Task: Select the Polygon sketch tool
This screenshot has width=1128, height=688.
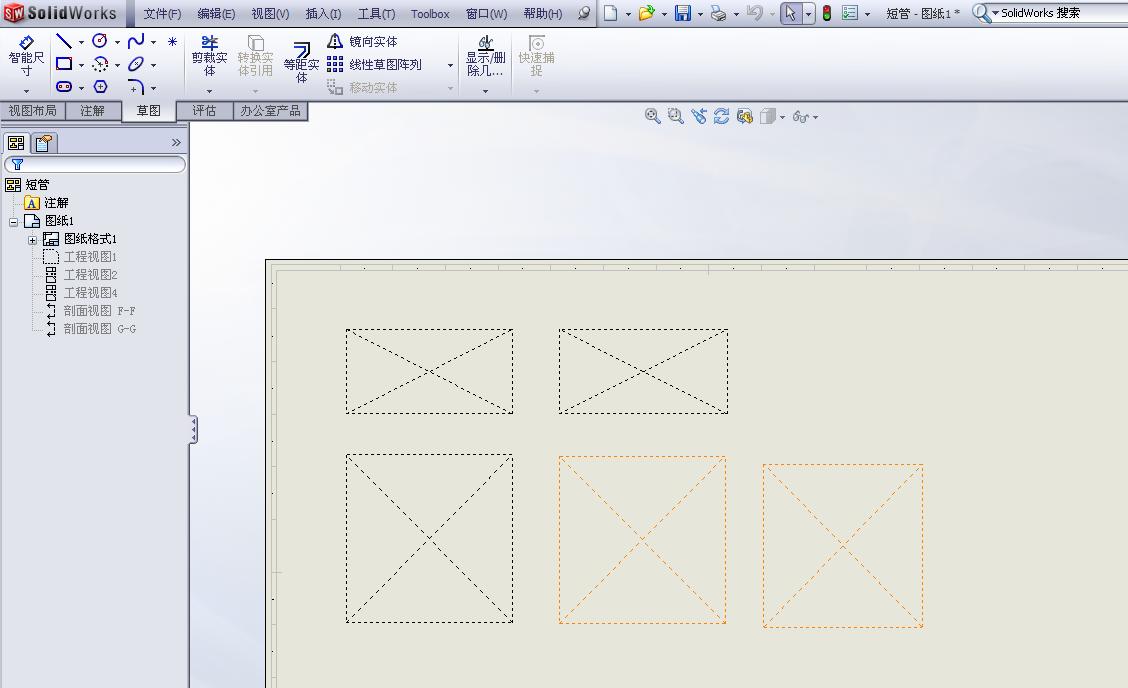Action: [100, 86]
